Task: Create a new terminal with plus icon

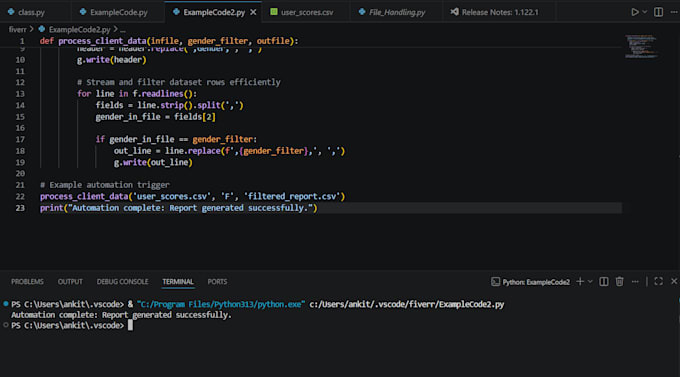Action: click(580, 282)
